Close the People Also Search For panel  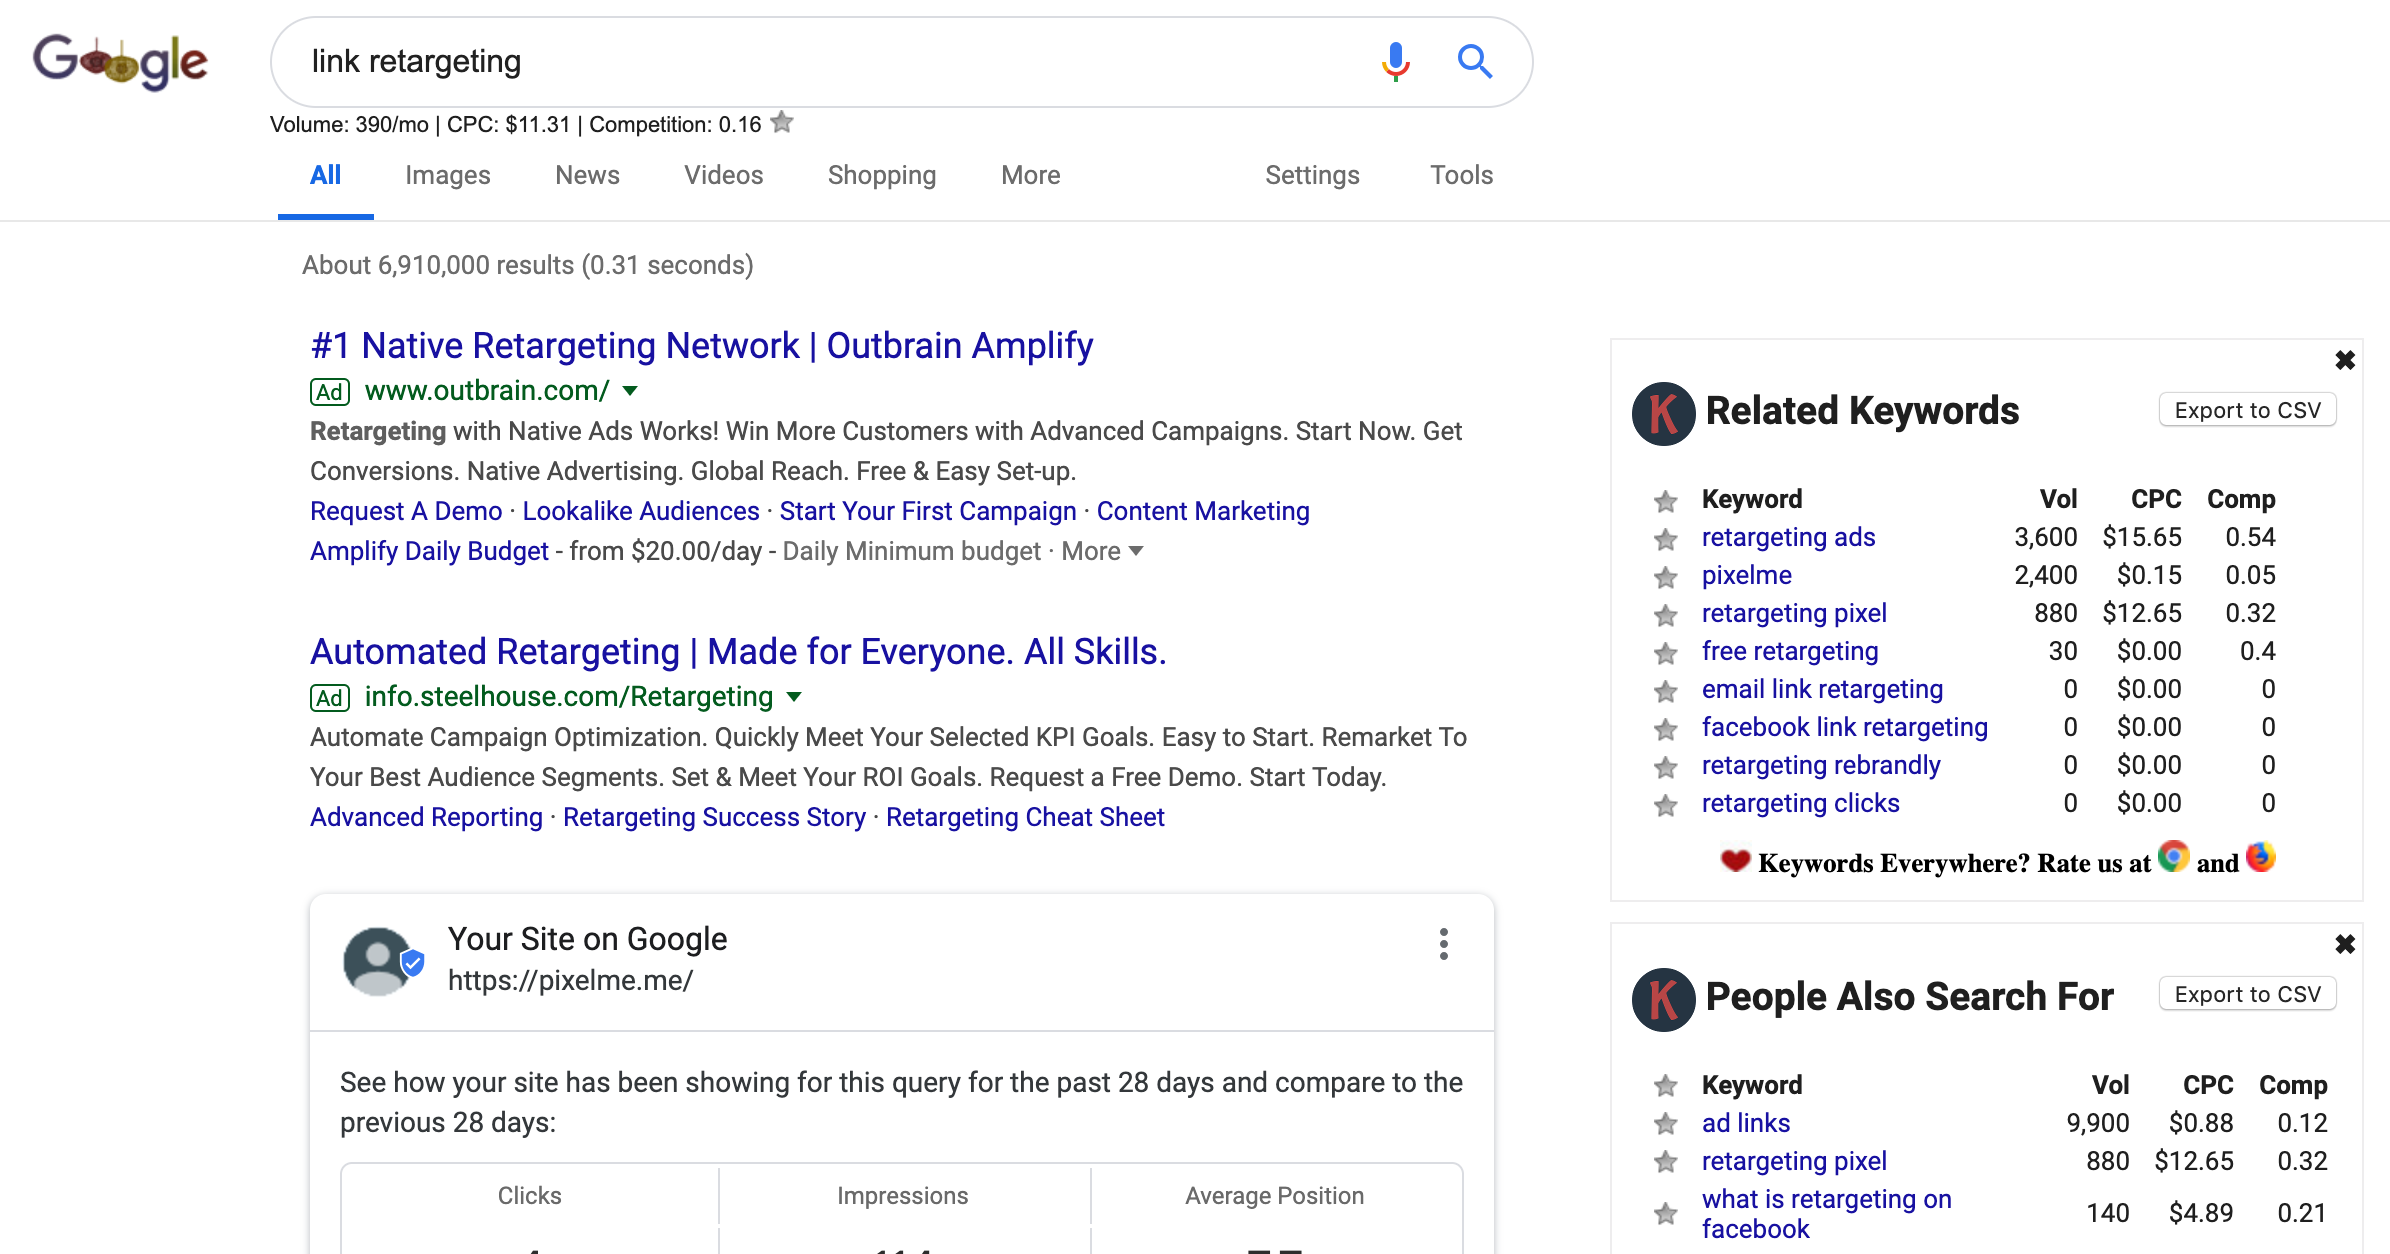pos(2345,944)
